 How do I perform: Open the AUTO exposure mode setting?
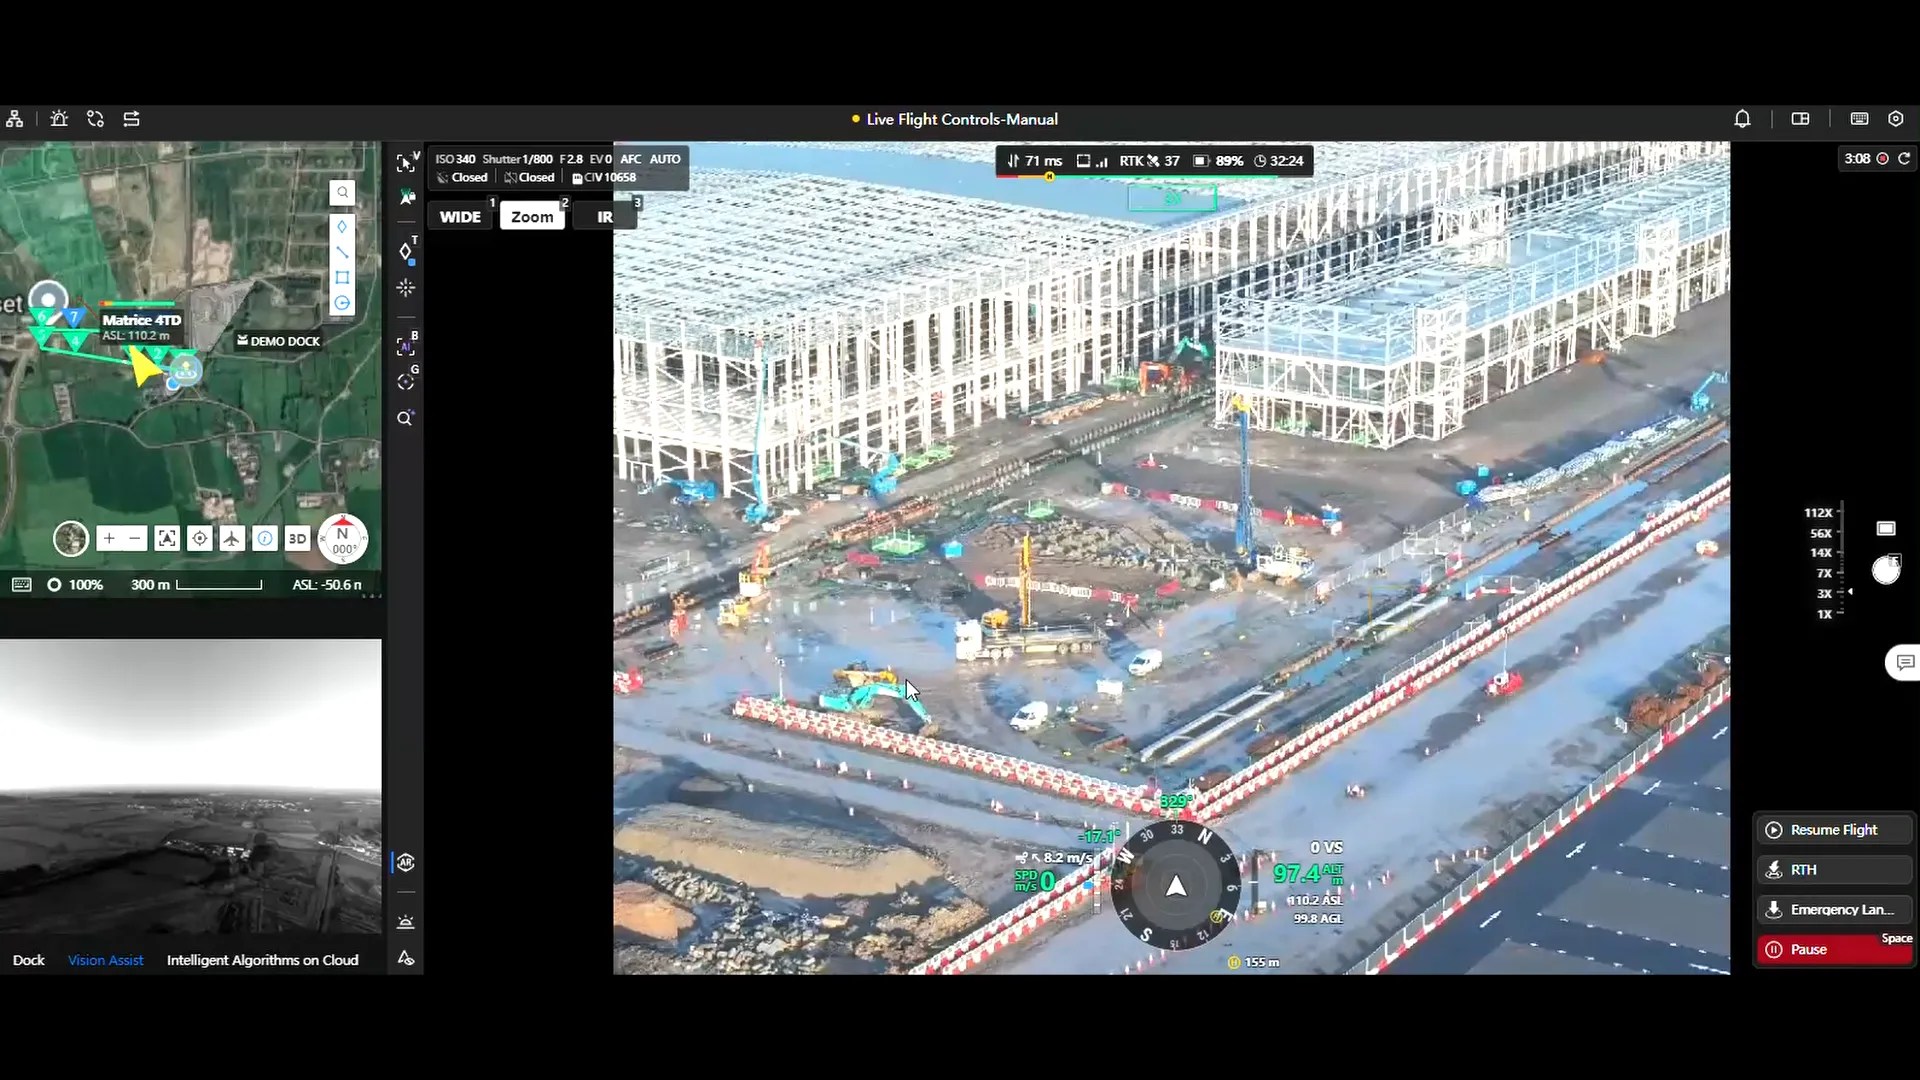pos(665,159)
